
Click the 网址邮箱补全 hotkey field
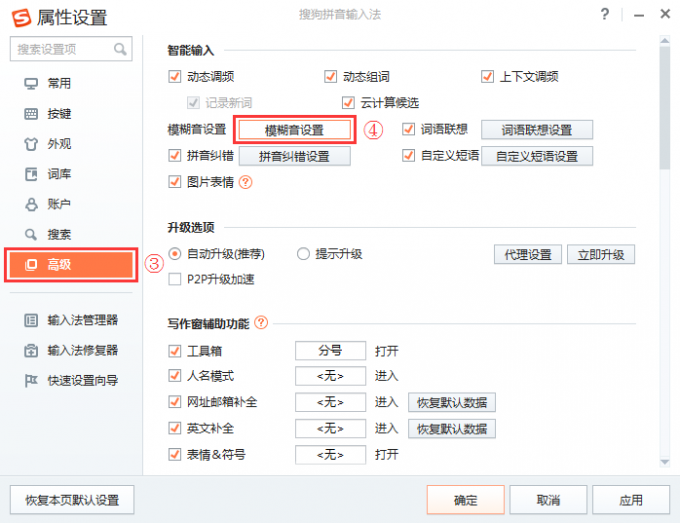330,402
